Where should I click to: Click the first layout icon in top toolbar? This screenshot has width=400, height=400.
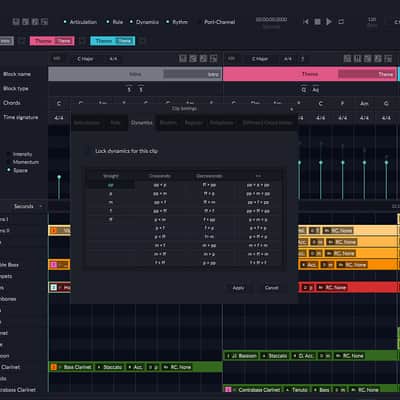(x=16, y=22)
